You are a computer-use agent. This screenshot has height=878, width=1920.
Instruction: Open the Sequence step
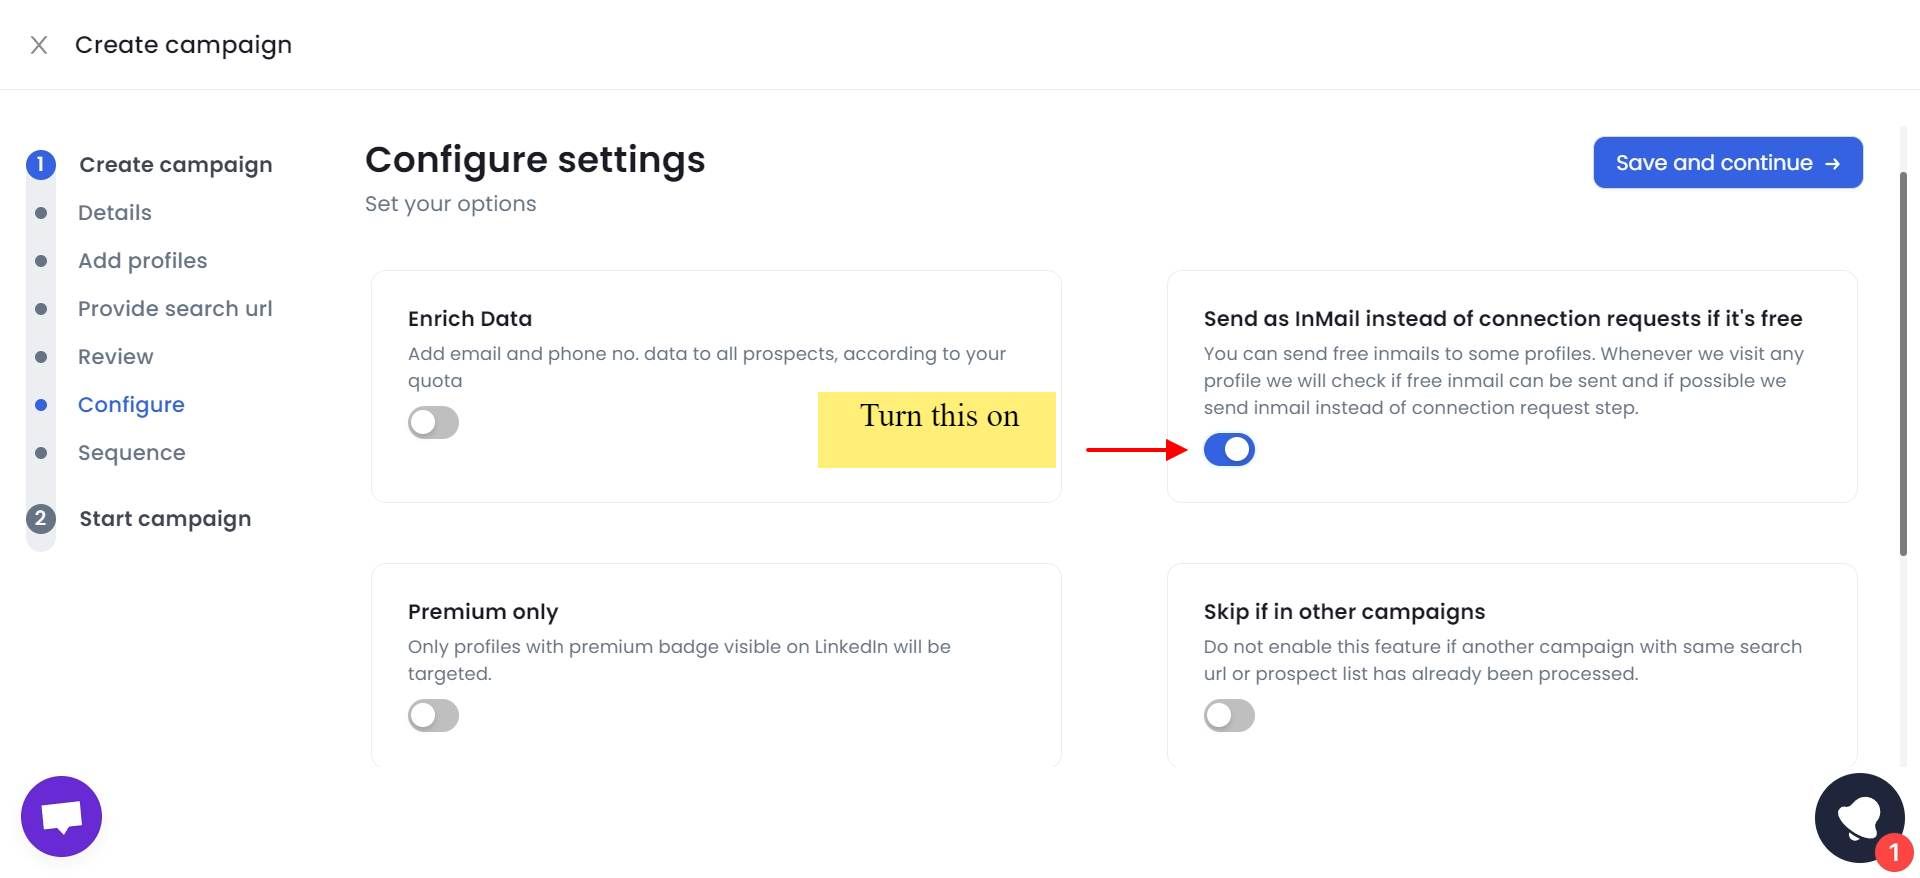131,452
